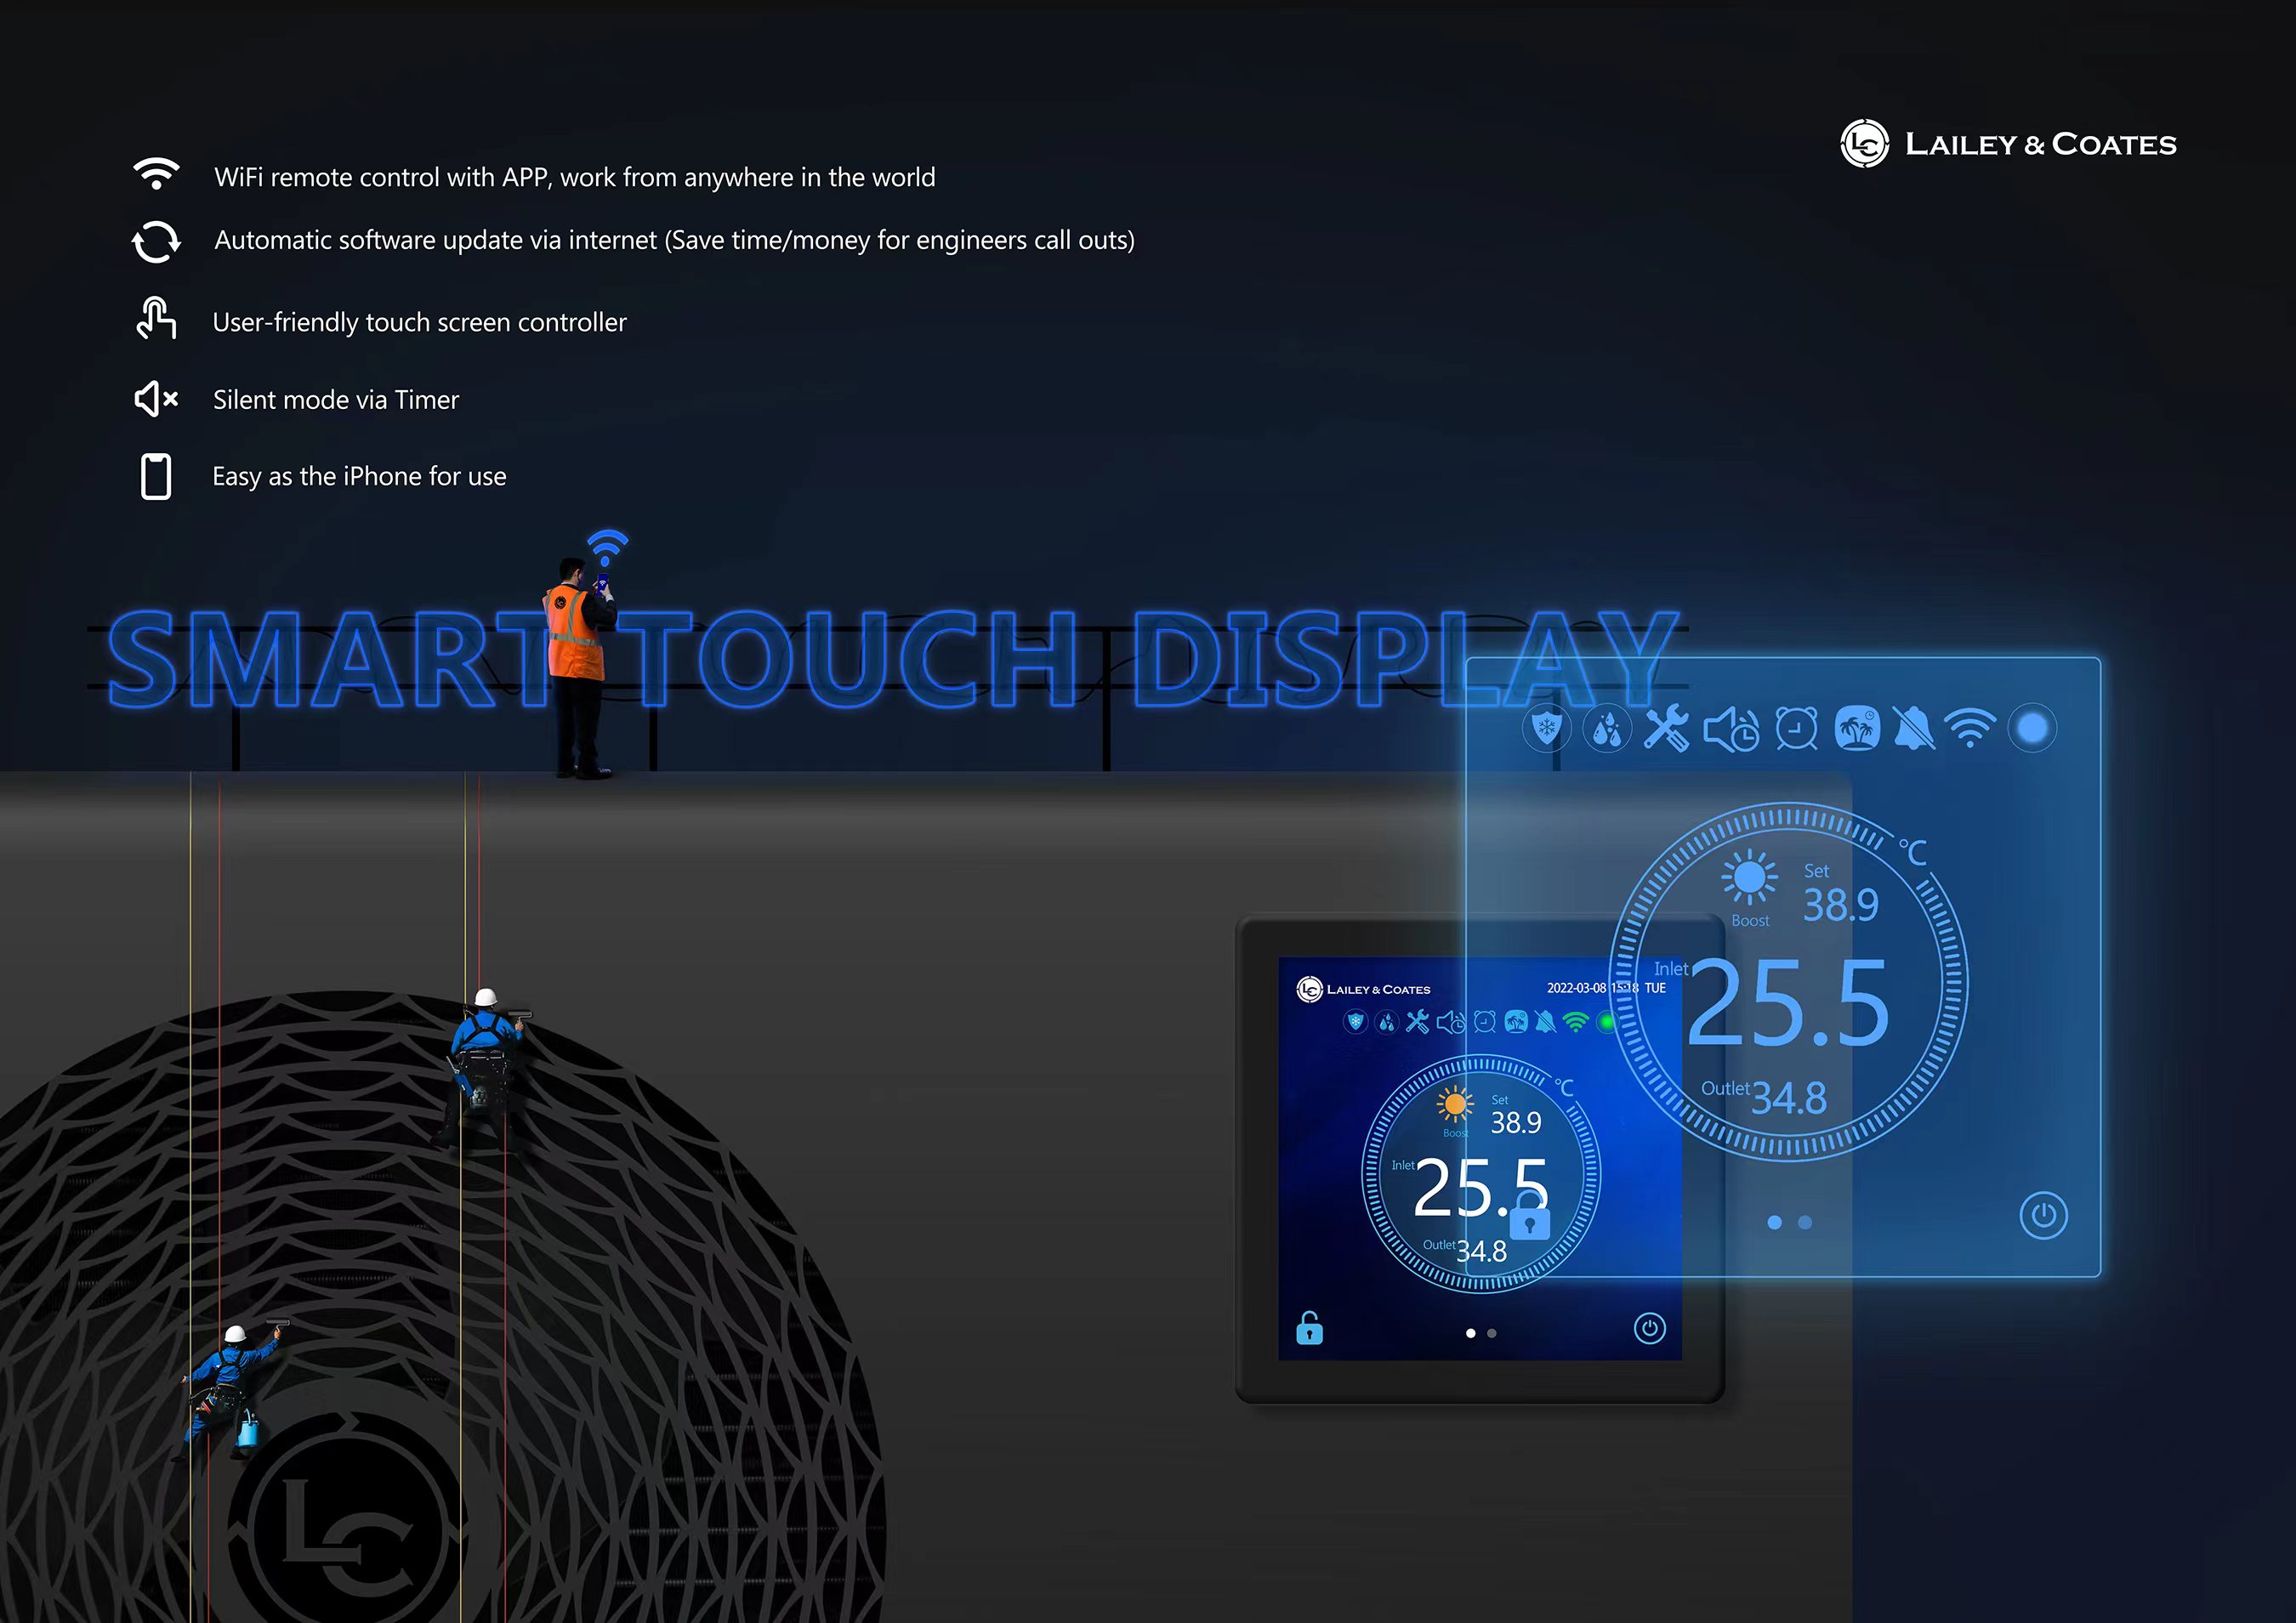
Task: Click the WiFi icon beside the remote control feature
Action: (156, 173)
